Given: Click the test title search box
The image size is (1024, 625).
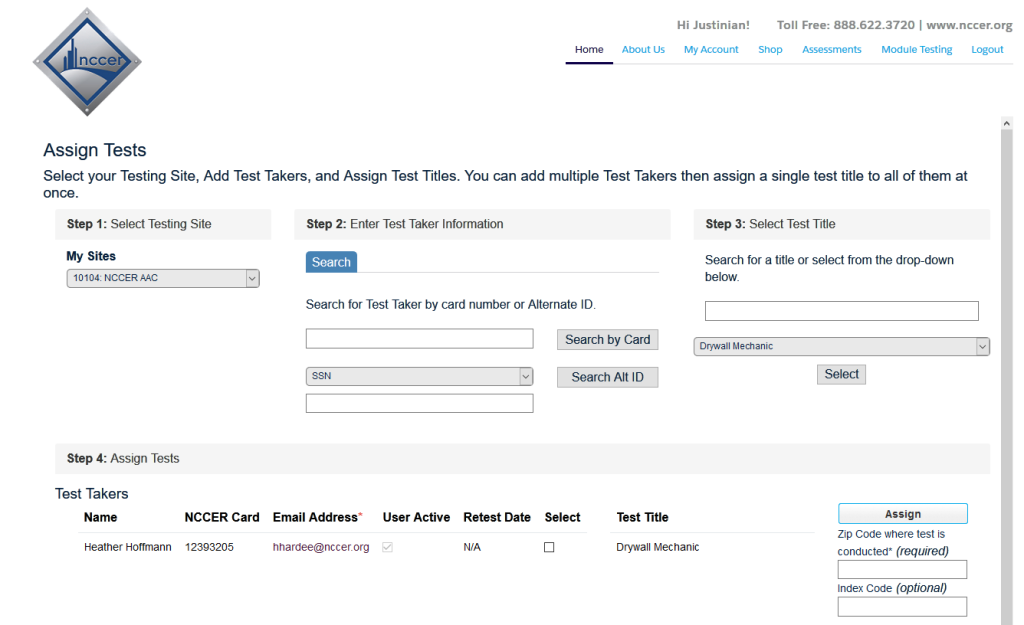Looking at the screenshot, I should [841, 311].
